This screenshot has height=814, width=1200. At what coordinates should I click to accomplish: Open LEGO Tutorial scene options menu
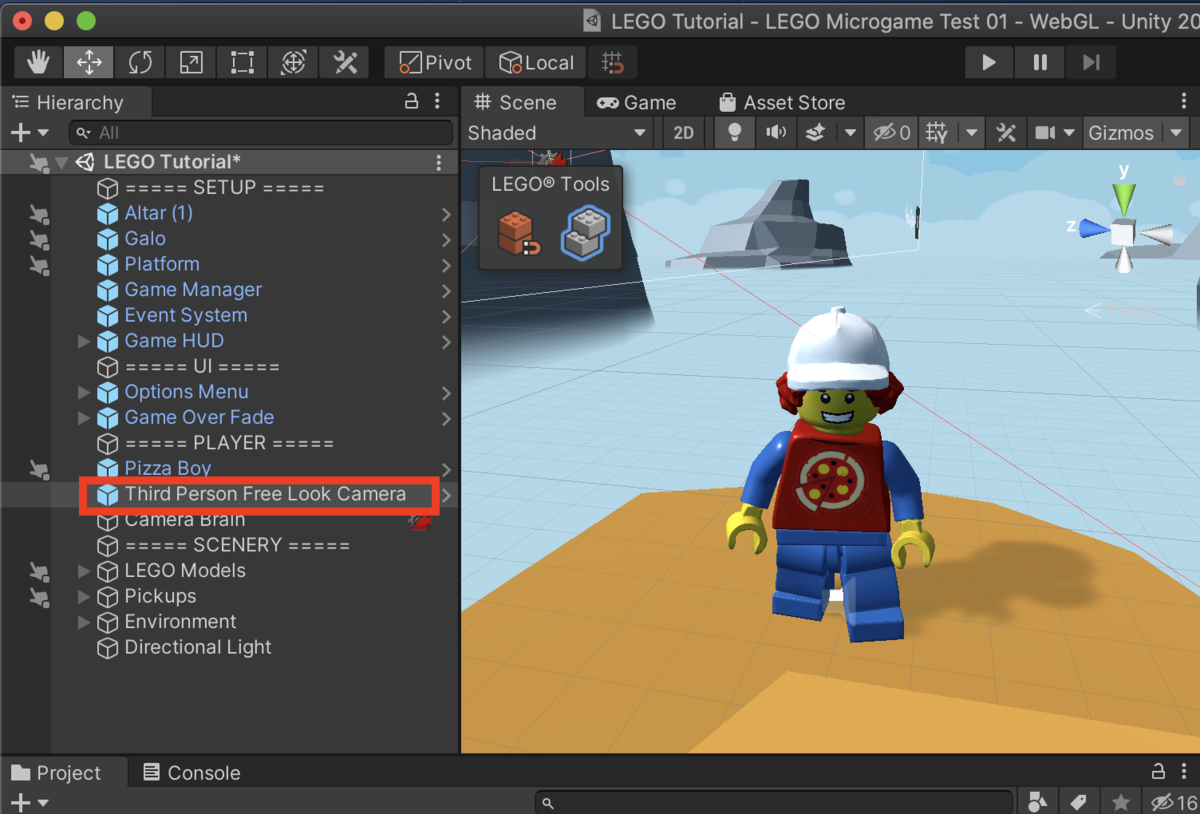[439, 162]
